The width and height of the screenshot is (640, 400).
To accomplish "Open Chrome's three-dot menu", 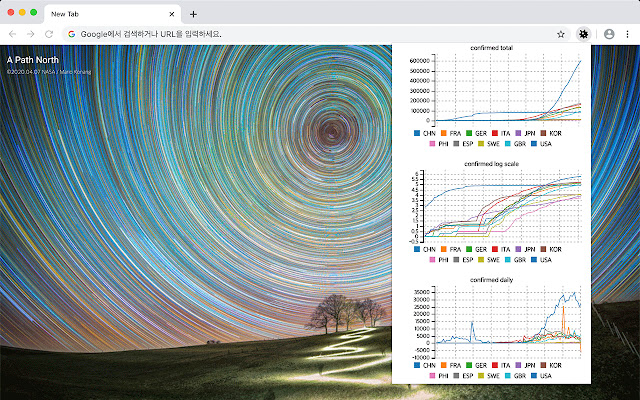I will 627,34.
